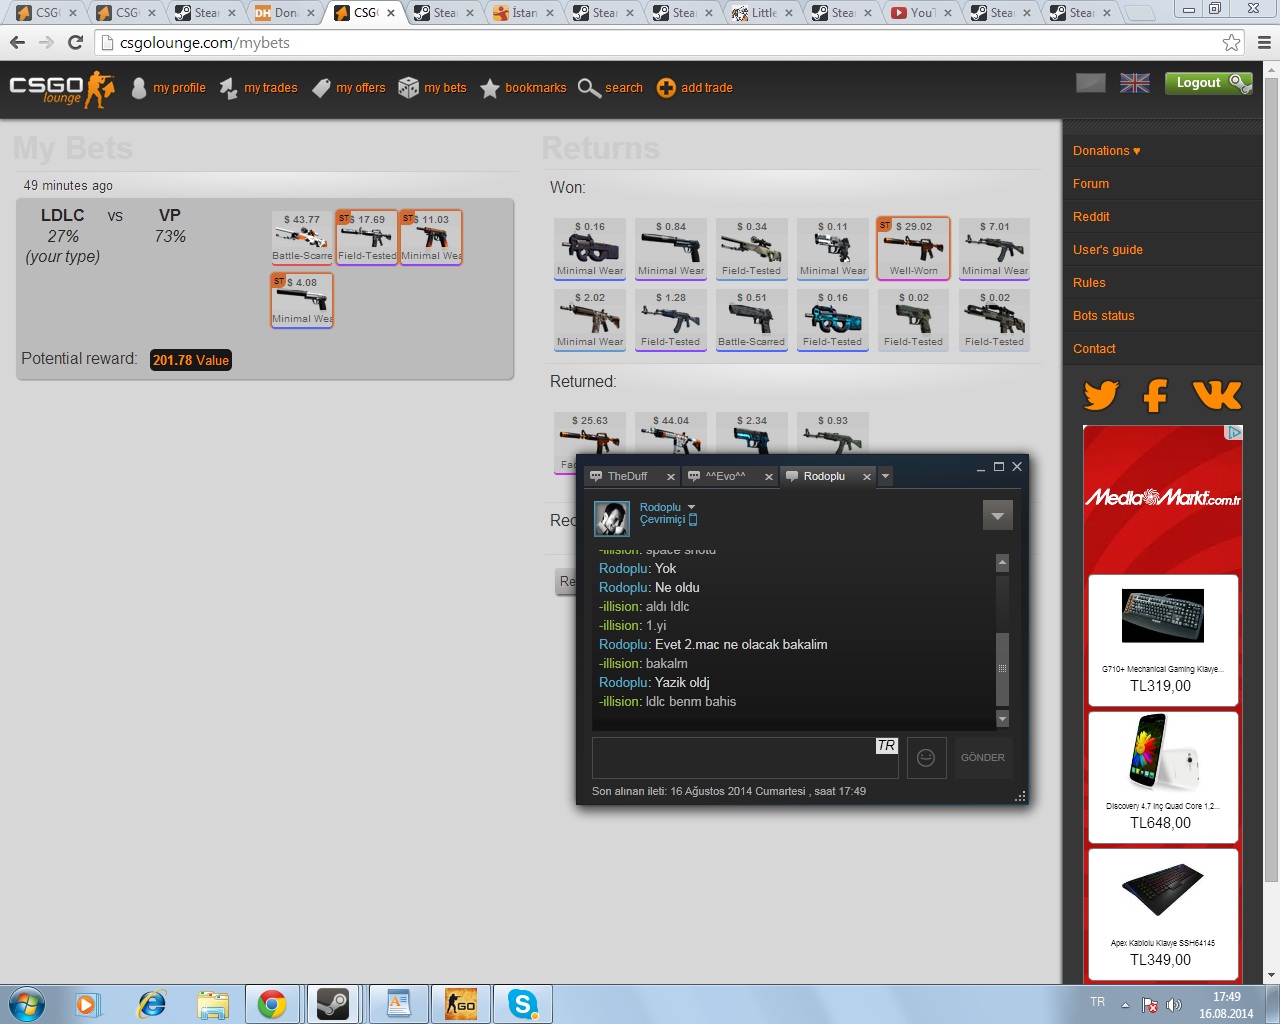Image resolution: width=1280 pixels, height=1024 pixels.
Task: Select the won $7.01 Minimal Wear item
Action: coord(995,248)
